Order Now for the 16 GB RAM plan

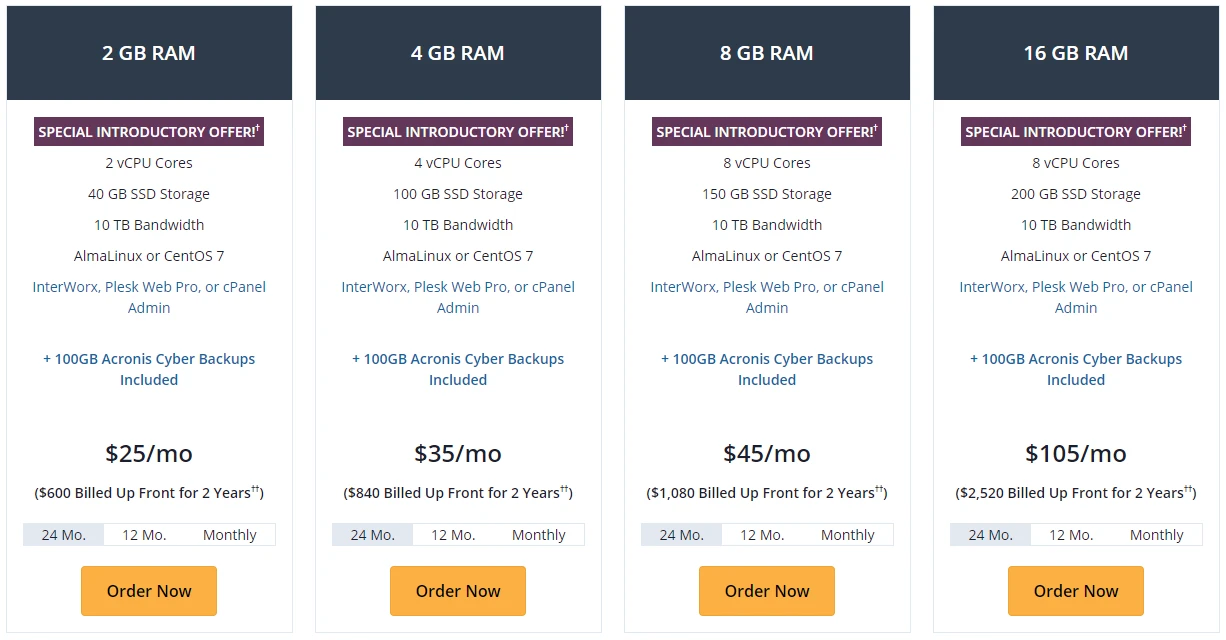click(x=1075, y=591)
